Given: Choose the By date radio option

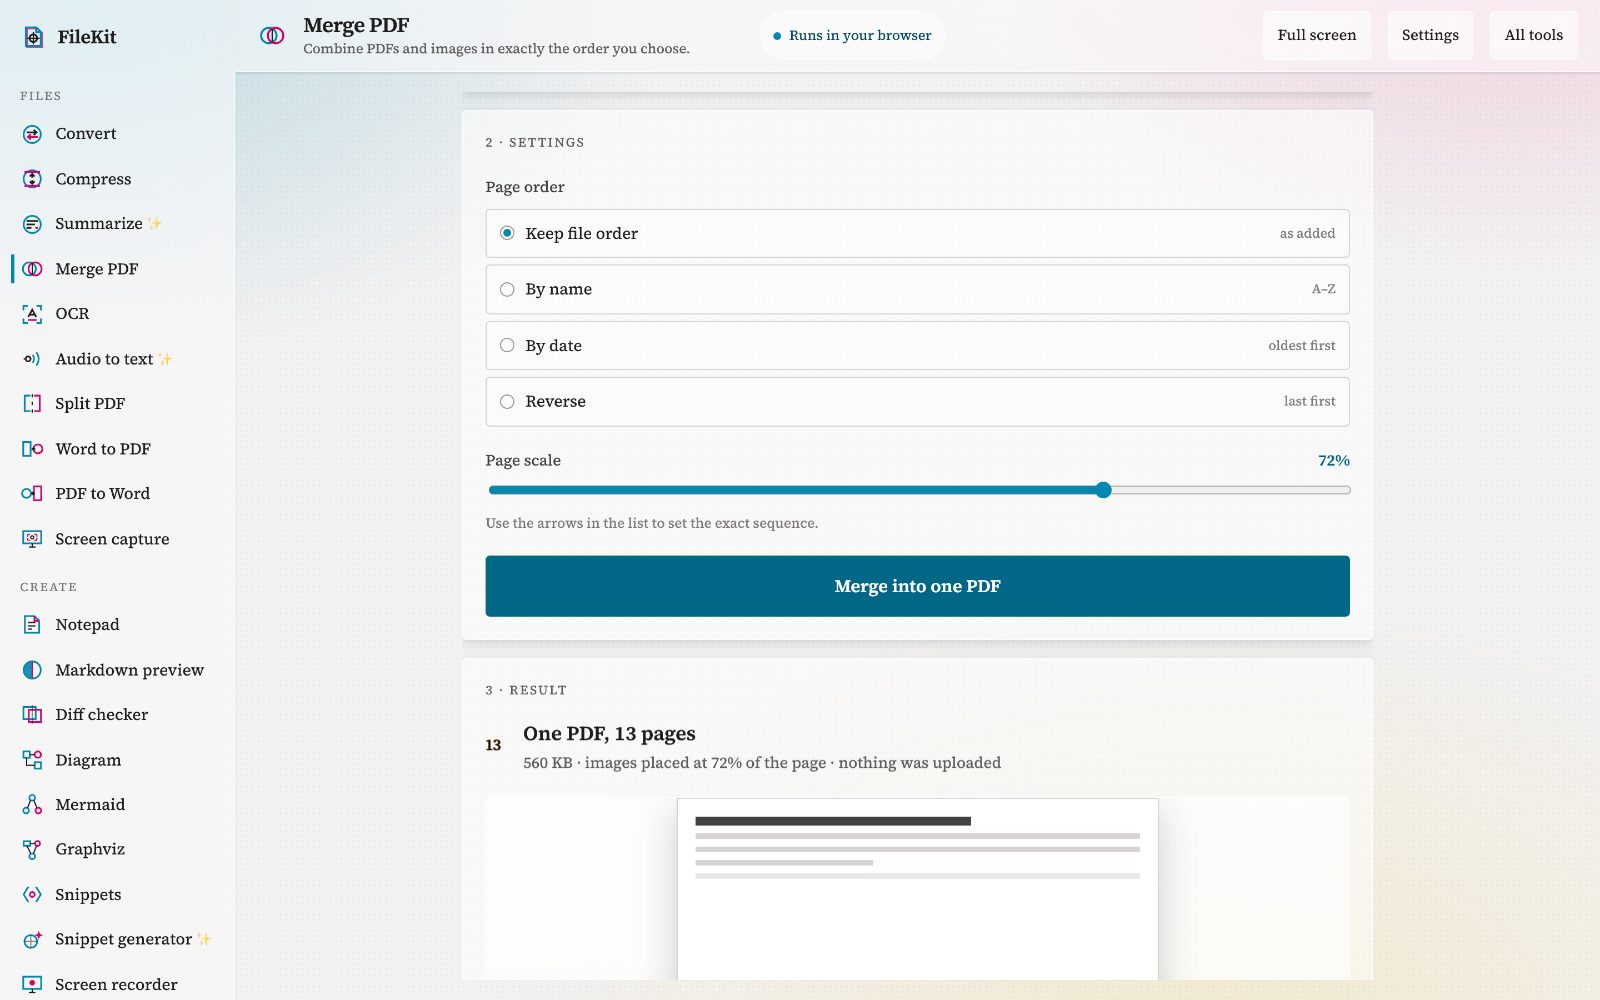Looking at the screenshot, I should (507, 345).
